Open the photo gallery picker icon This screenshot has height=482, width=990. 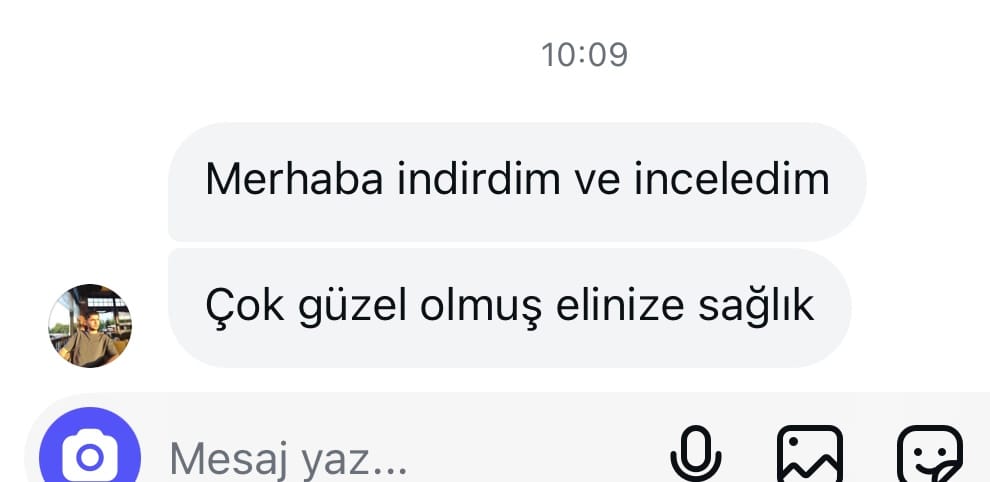(810, 454)
